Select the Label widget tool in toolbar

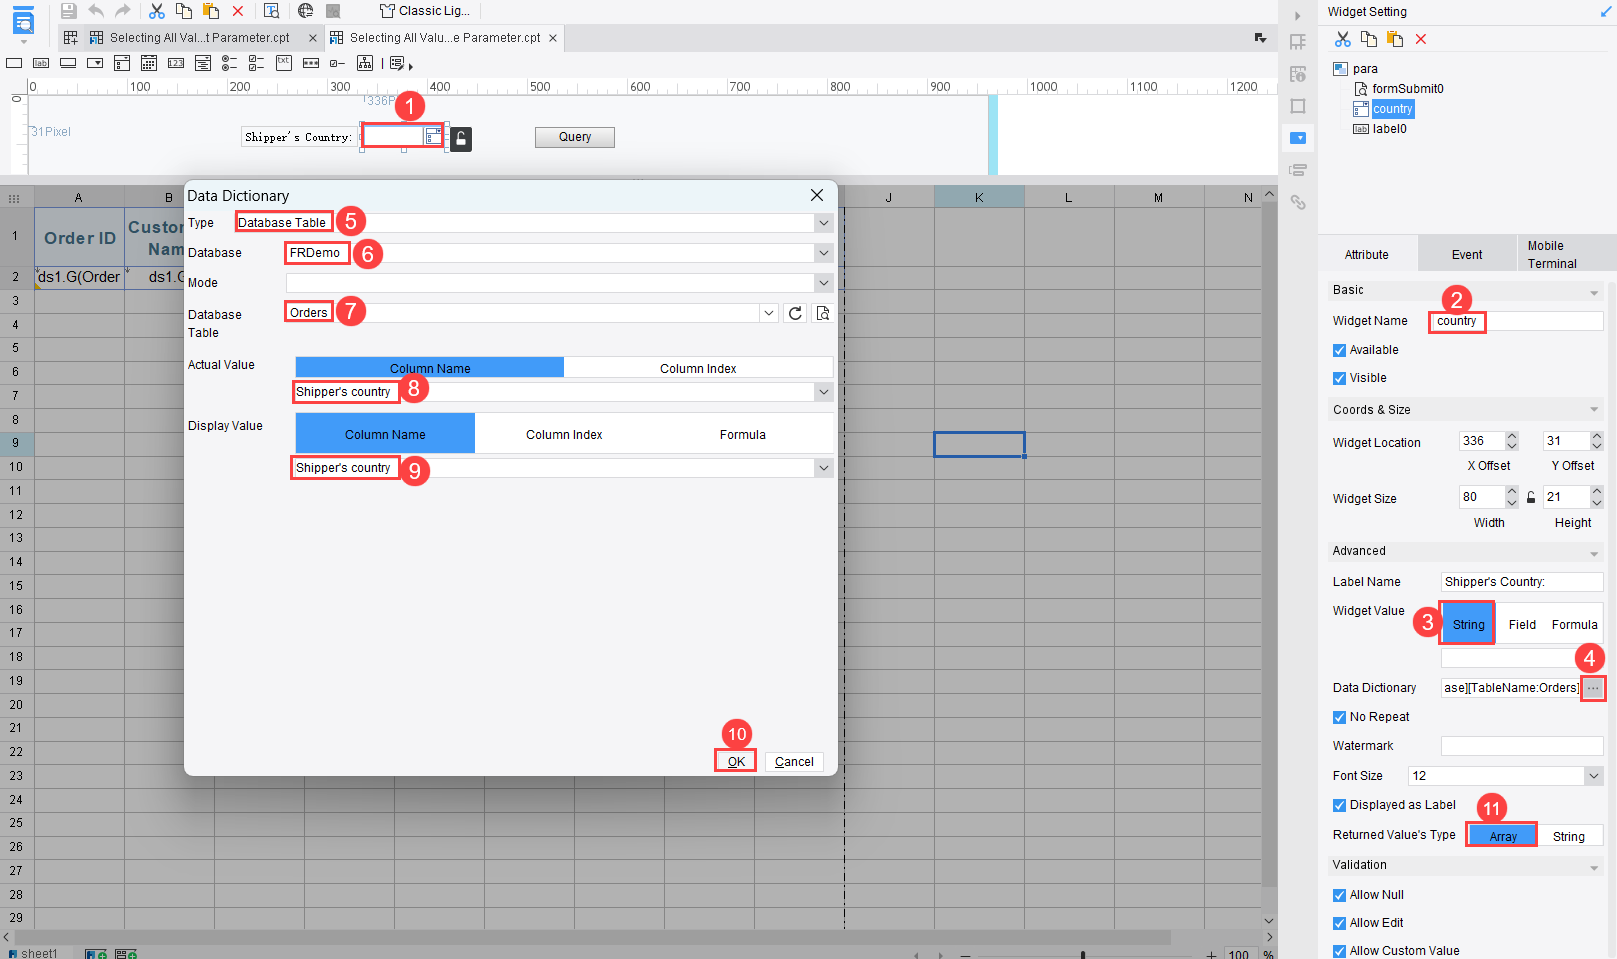coord(40,63)
